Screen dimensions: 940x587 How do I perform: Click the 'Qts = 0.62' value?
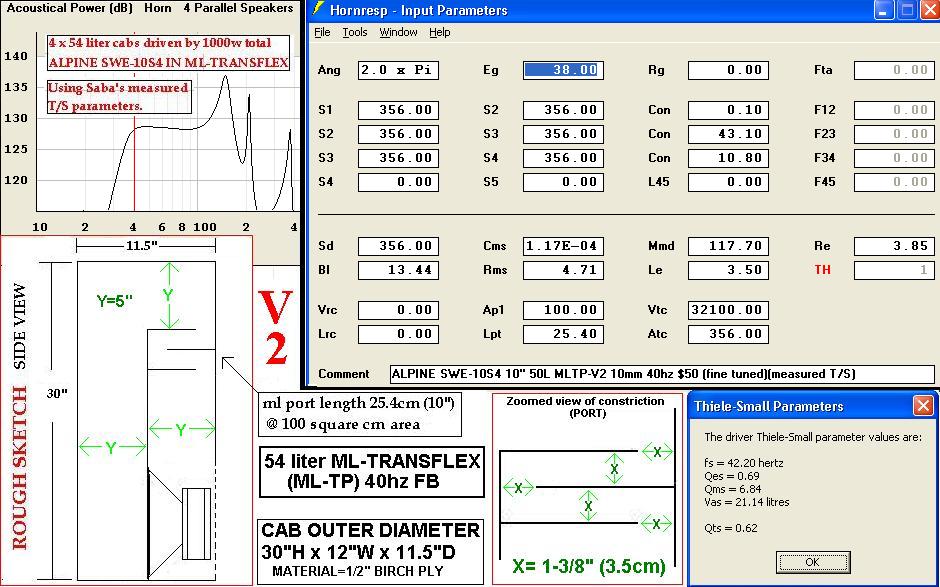coord(730,528)
